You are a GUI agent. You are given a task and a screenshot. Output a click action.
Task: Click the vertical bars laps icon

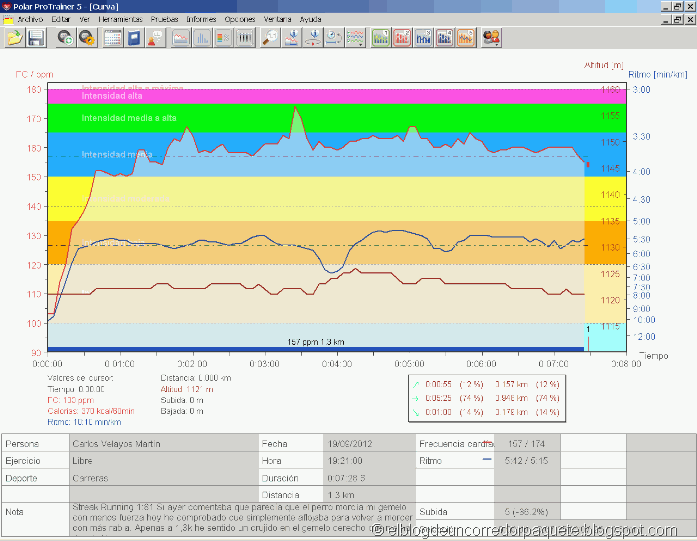(245, 38)
